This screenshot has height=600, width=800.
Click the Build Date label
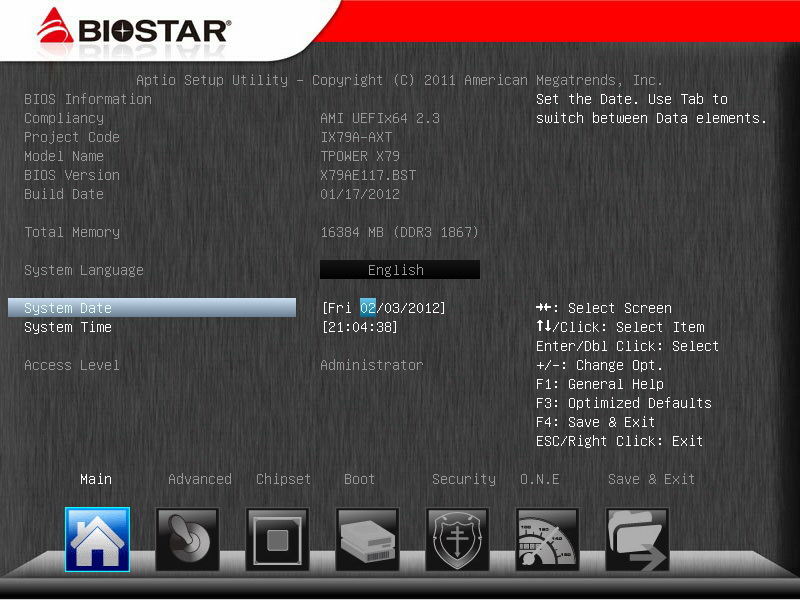(64, 194)
